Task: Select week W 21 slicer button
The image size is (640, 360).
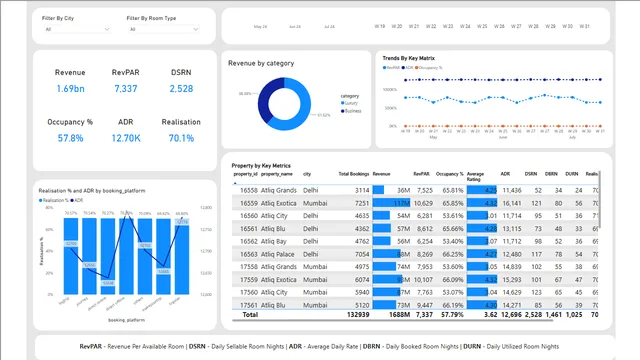Action: [x=414, y=26]
